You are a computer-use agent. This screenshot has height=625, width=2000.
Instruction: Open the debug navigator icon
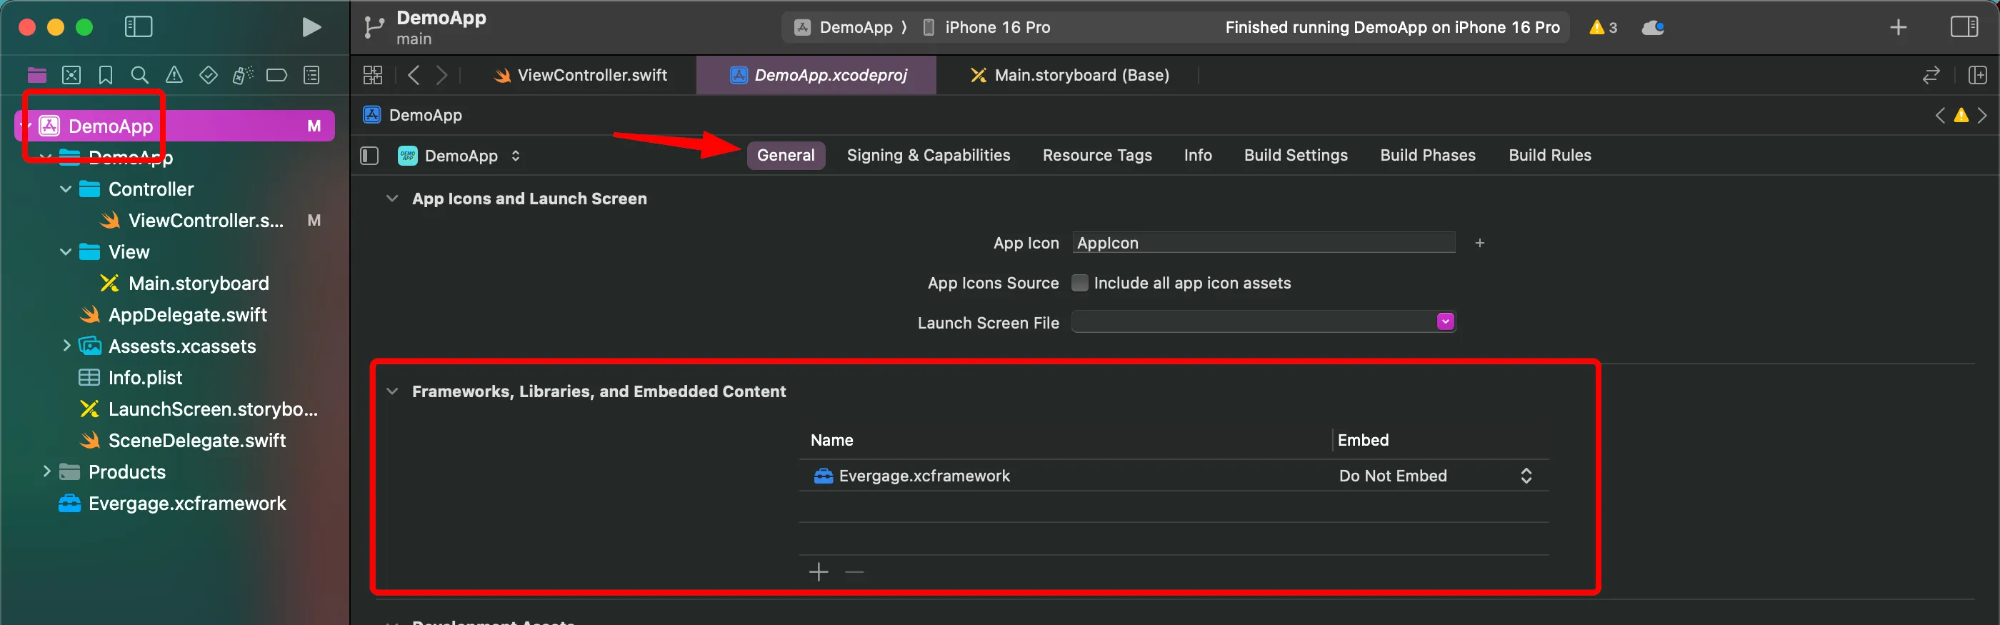click(x=243, y=75)
